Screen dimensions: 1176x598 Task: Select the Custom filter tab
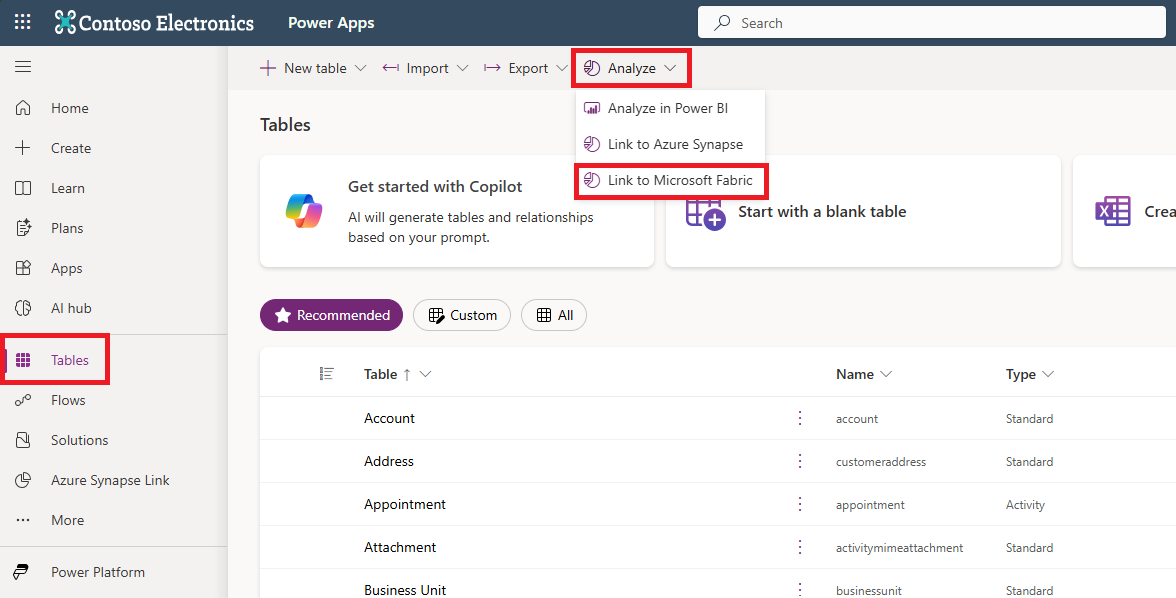tap(462, 315)
